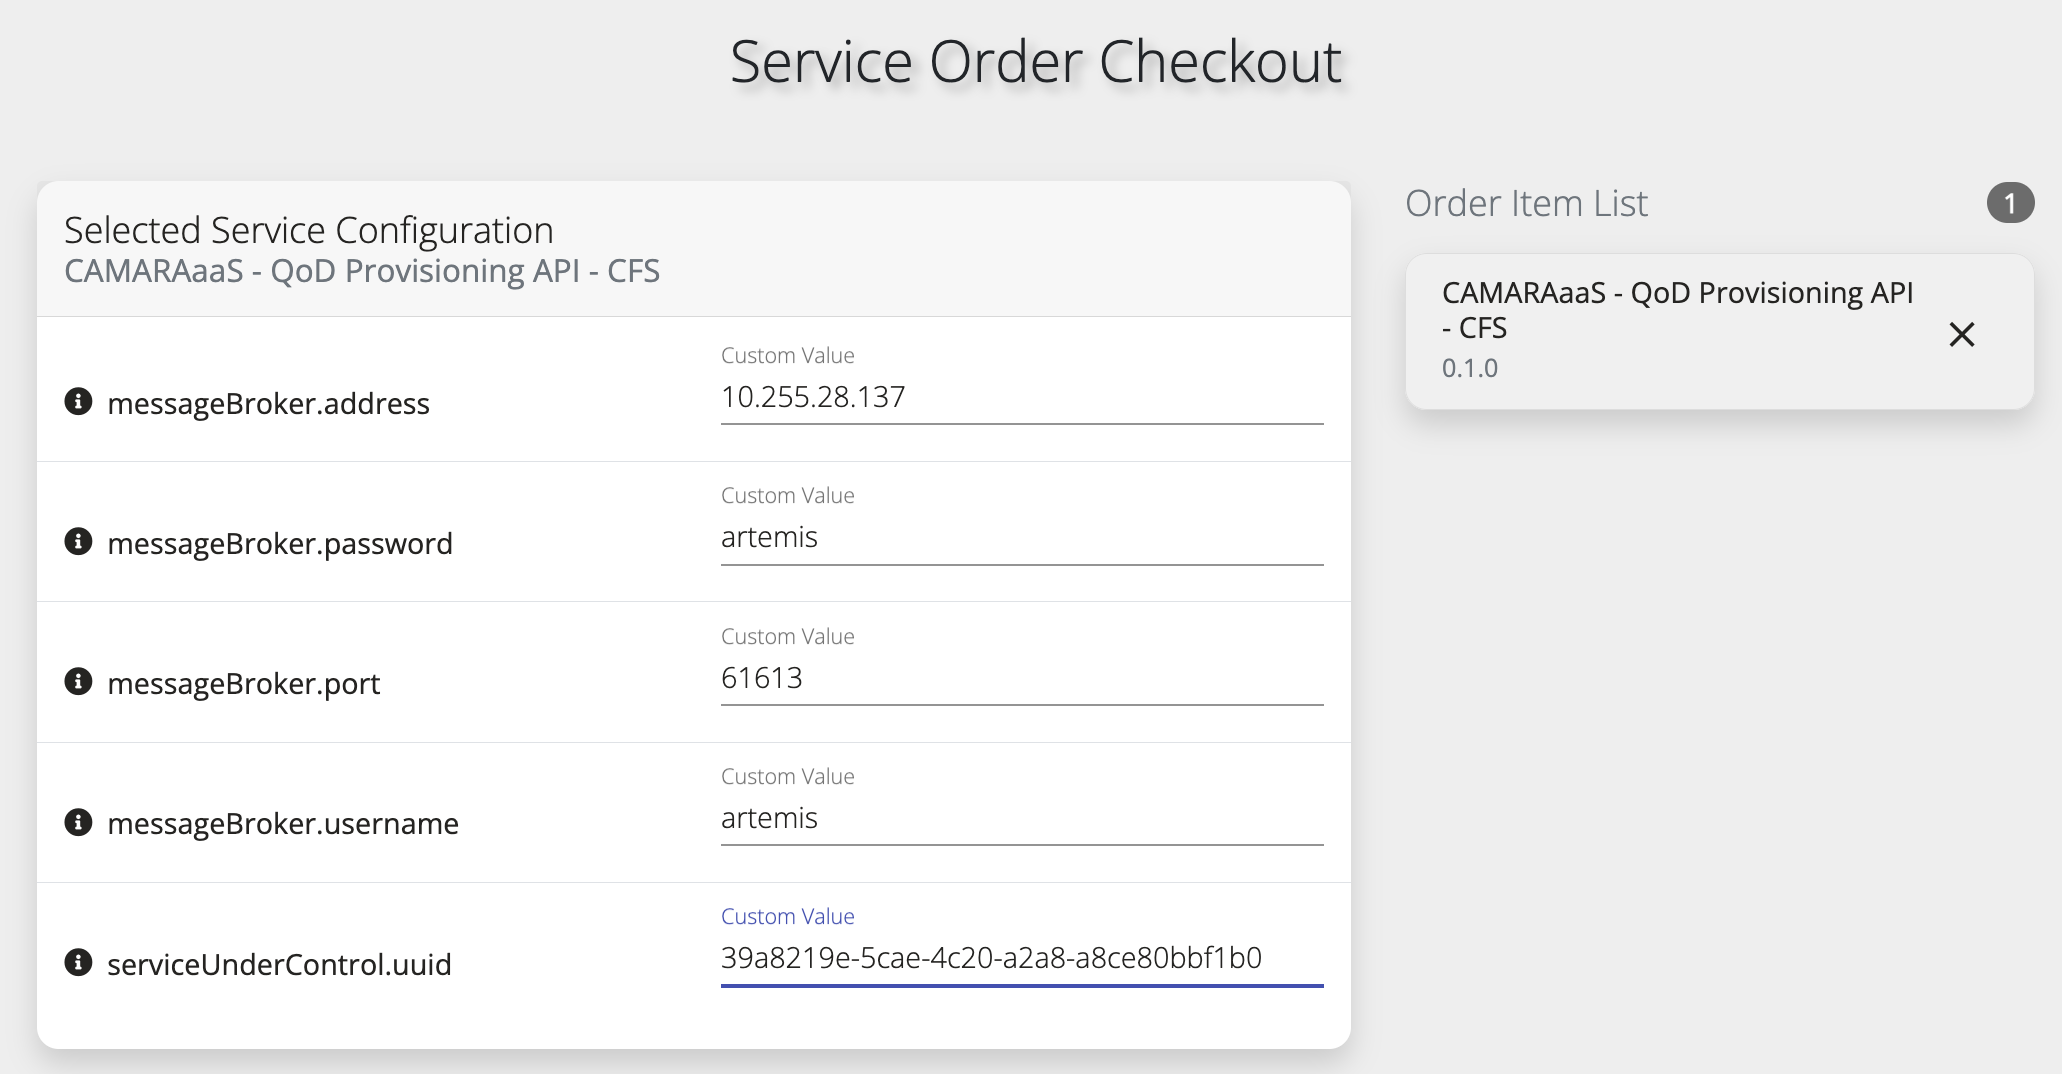Click the order item count badge

pos(2010,203)
